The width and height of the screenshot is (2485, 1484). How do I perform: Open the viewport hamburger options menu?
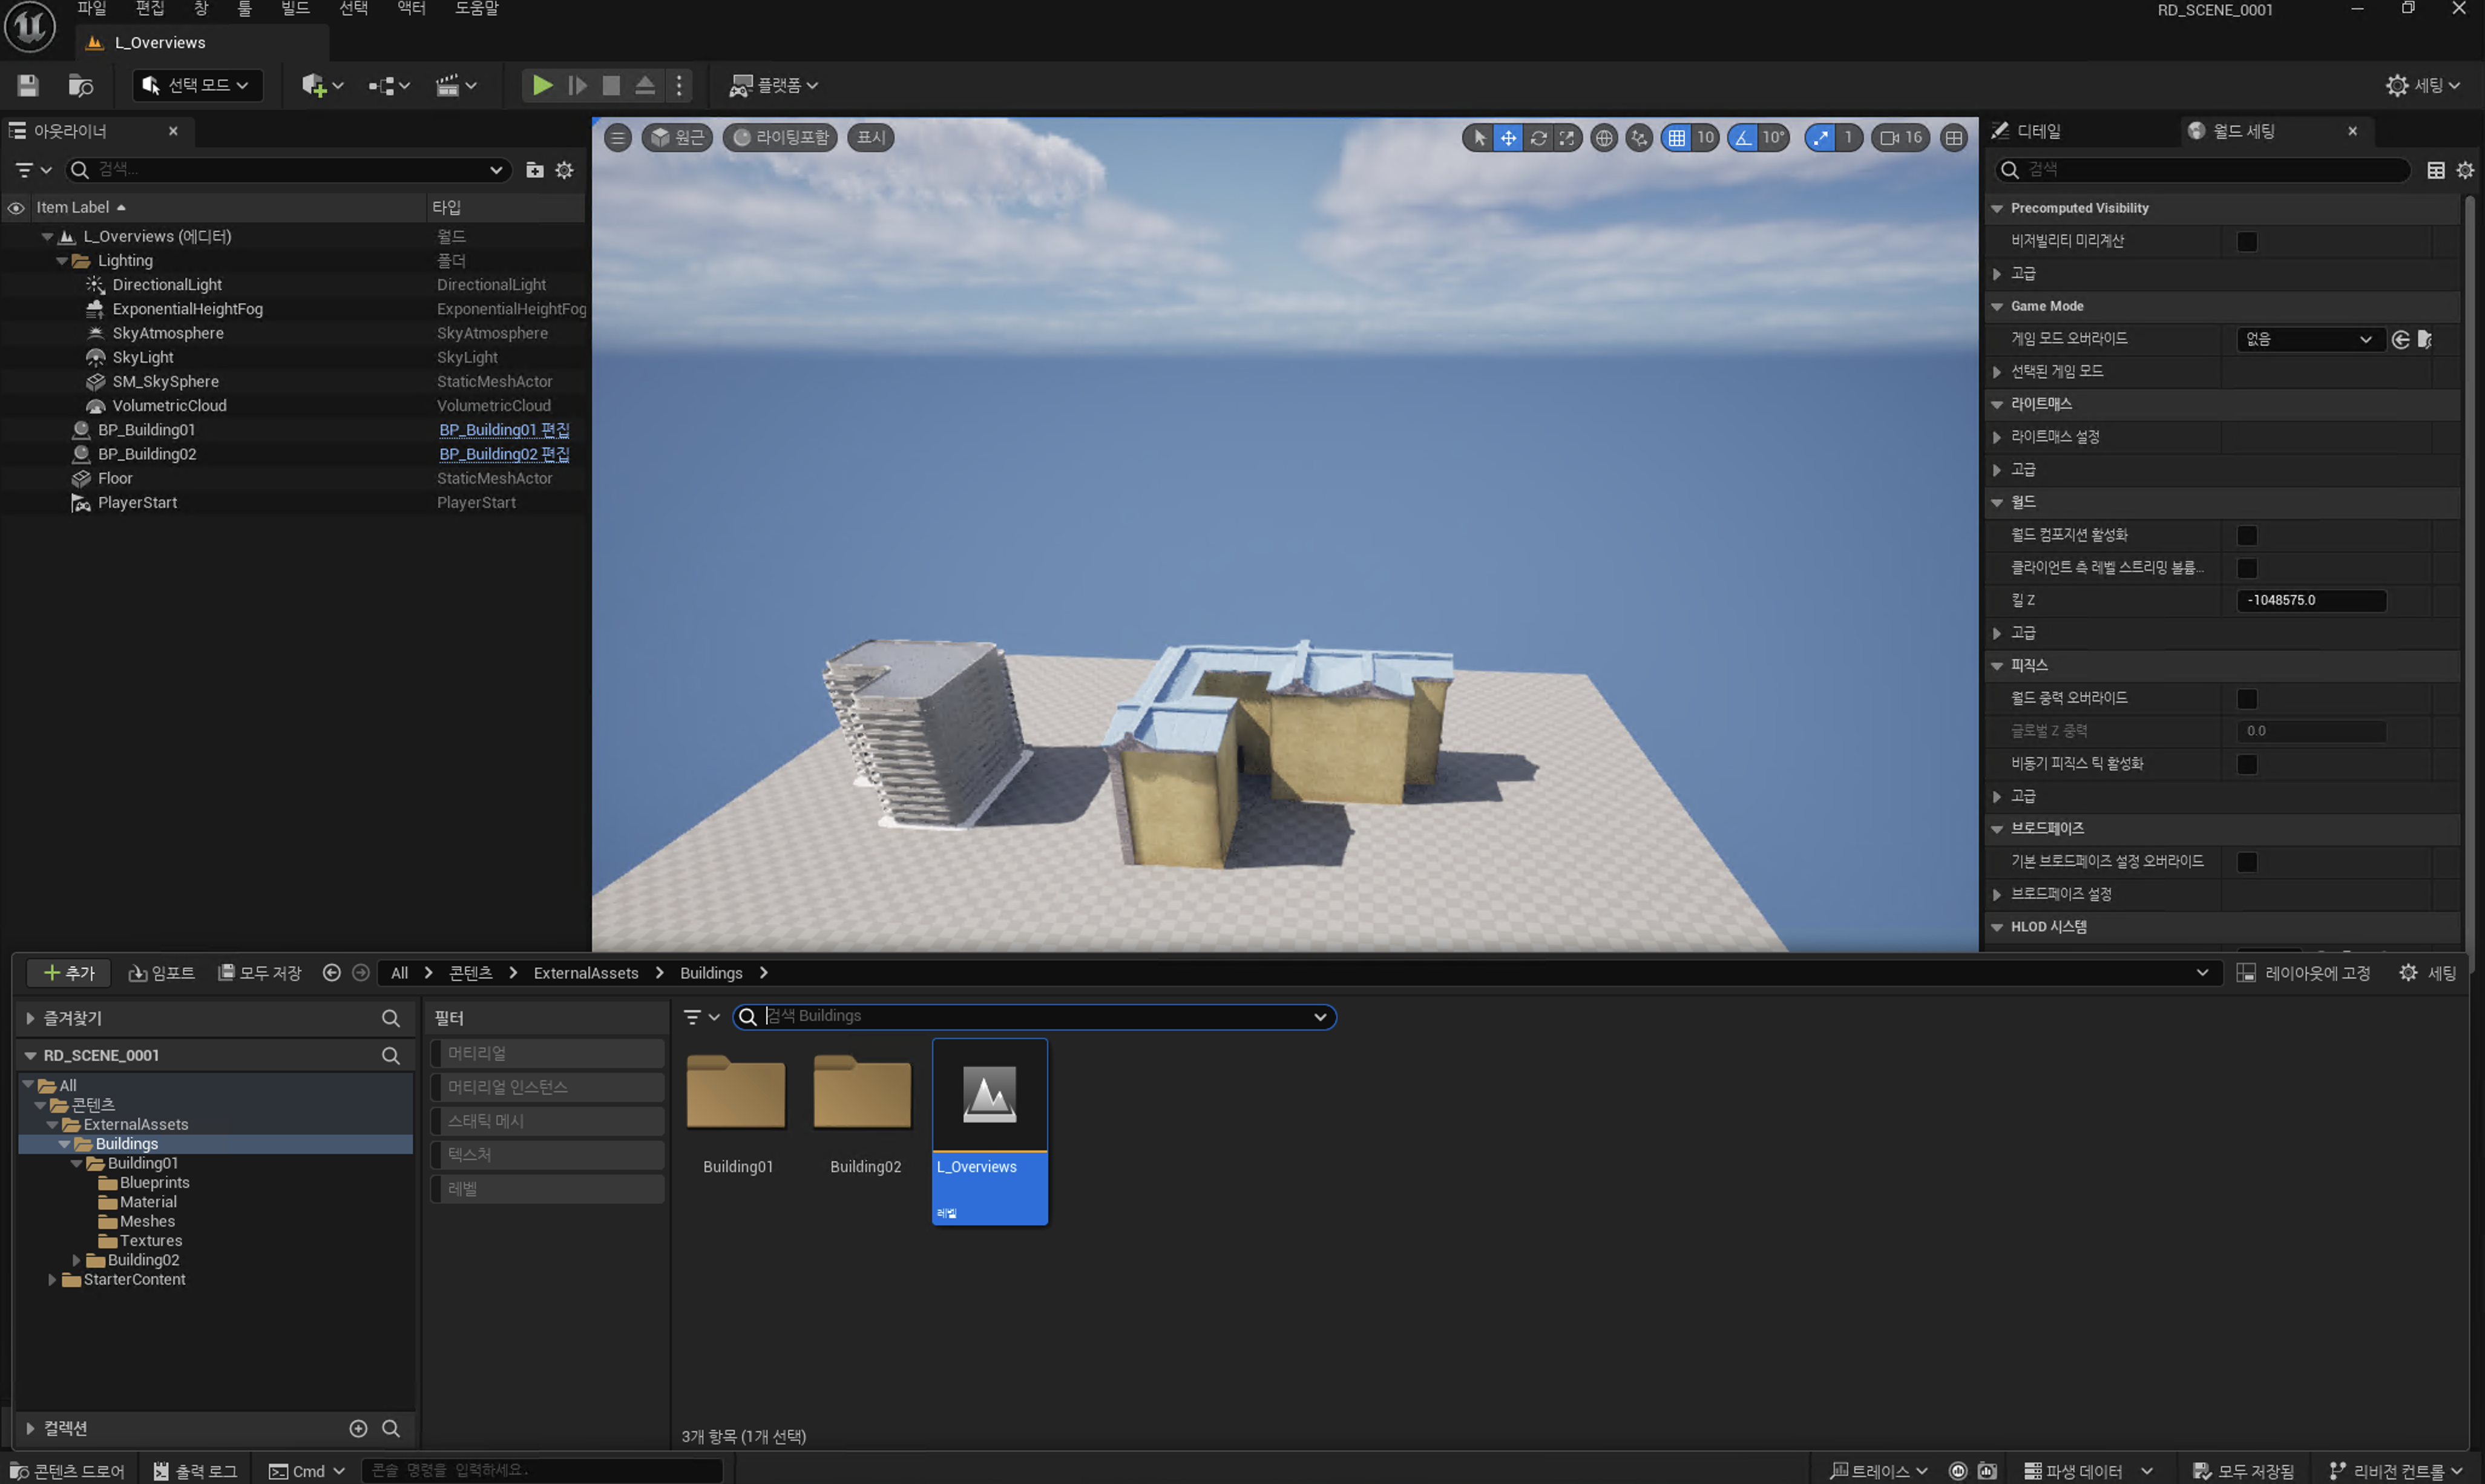[618, 137]
